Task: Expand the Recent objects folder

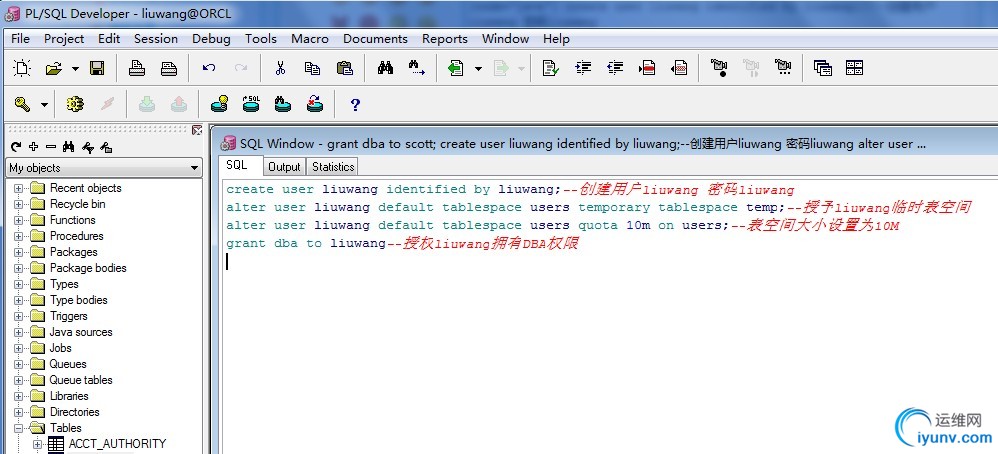Action: click(x=18, y=188)
